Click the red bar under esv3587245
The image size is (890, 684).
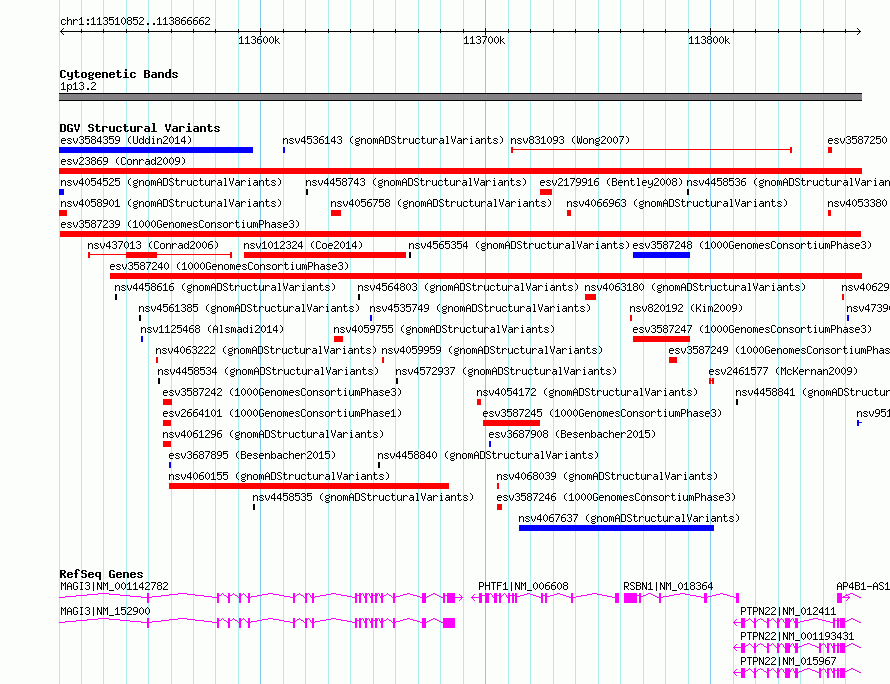511,423
